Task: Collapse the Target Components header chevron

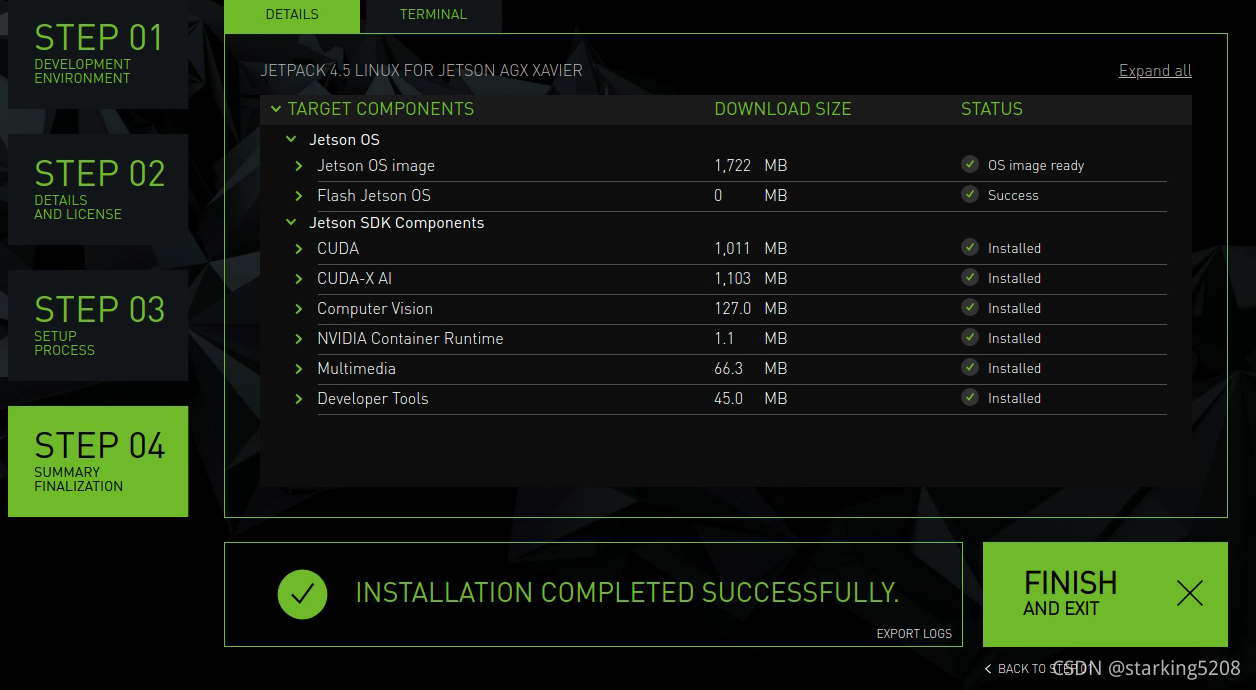Action: coord(276,109)
